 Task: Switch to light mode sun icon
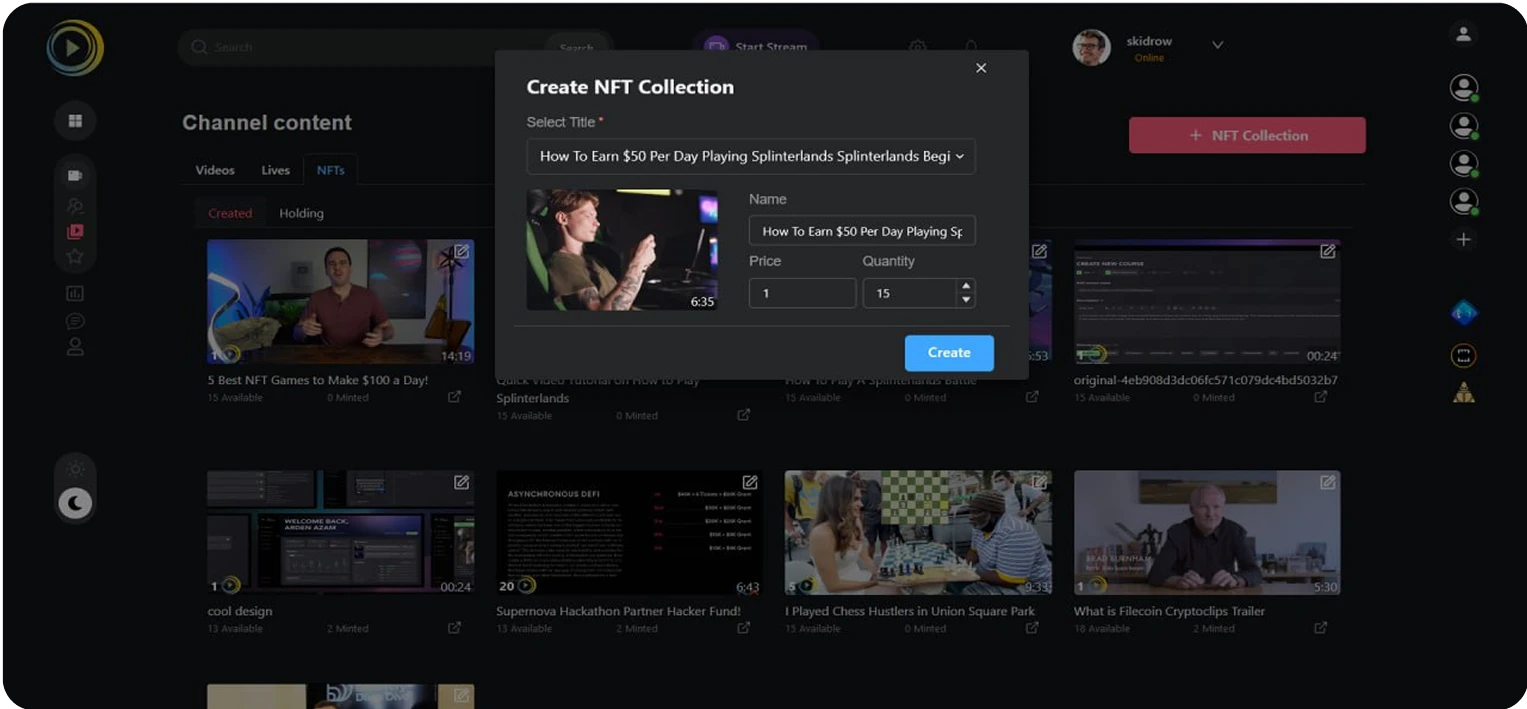pyautogui.click(x=75, y=469)
